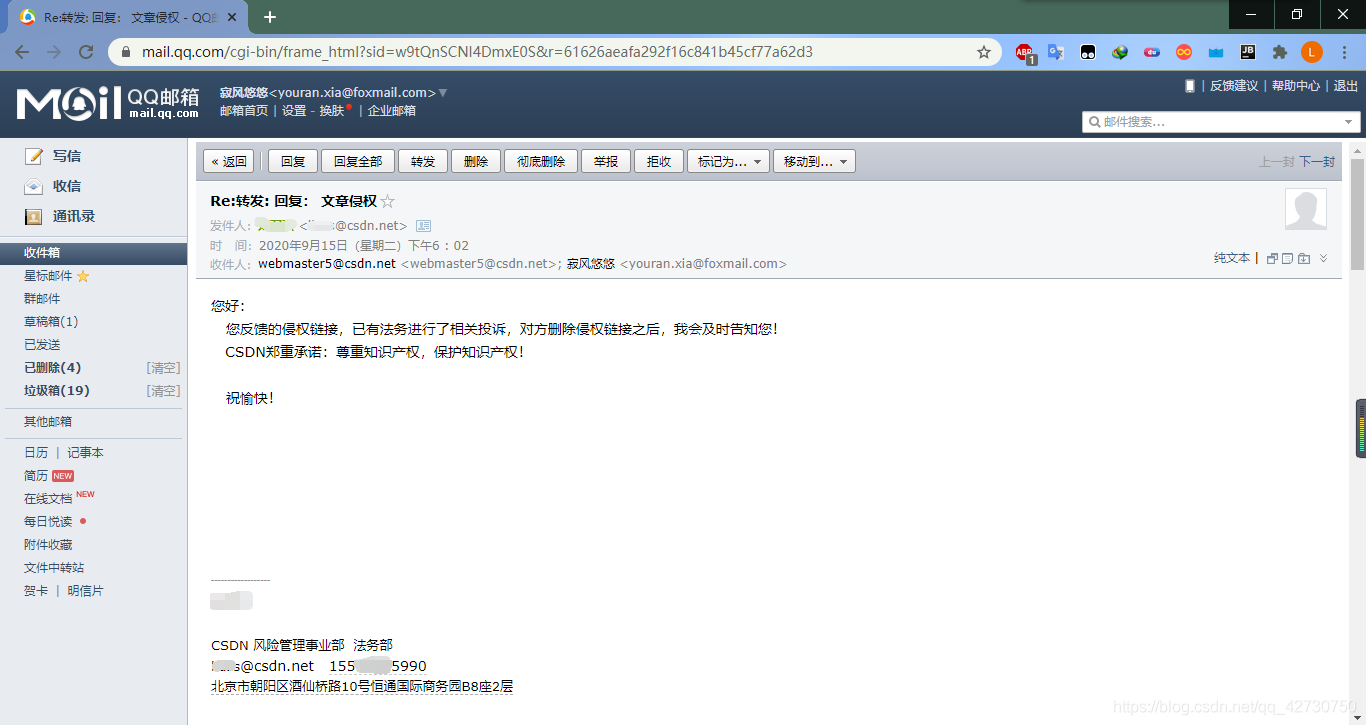The image size is (1366, 725).
Task: Open email in new window icon
Action: [x=1272, y=258]
